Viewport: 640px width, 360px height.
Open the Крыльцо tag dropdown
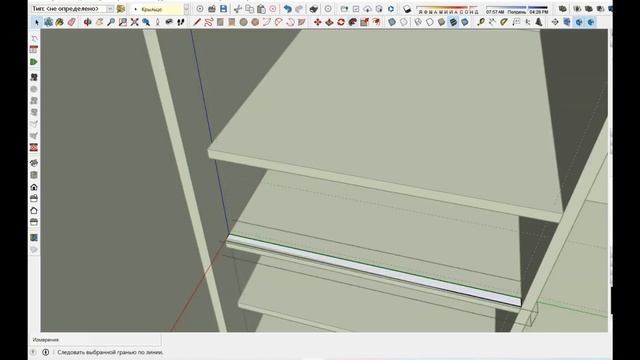click(x=159, y=9)
